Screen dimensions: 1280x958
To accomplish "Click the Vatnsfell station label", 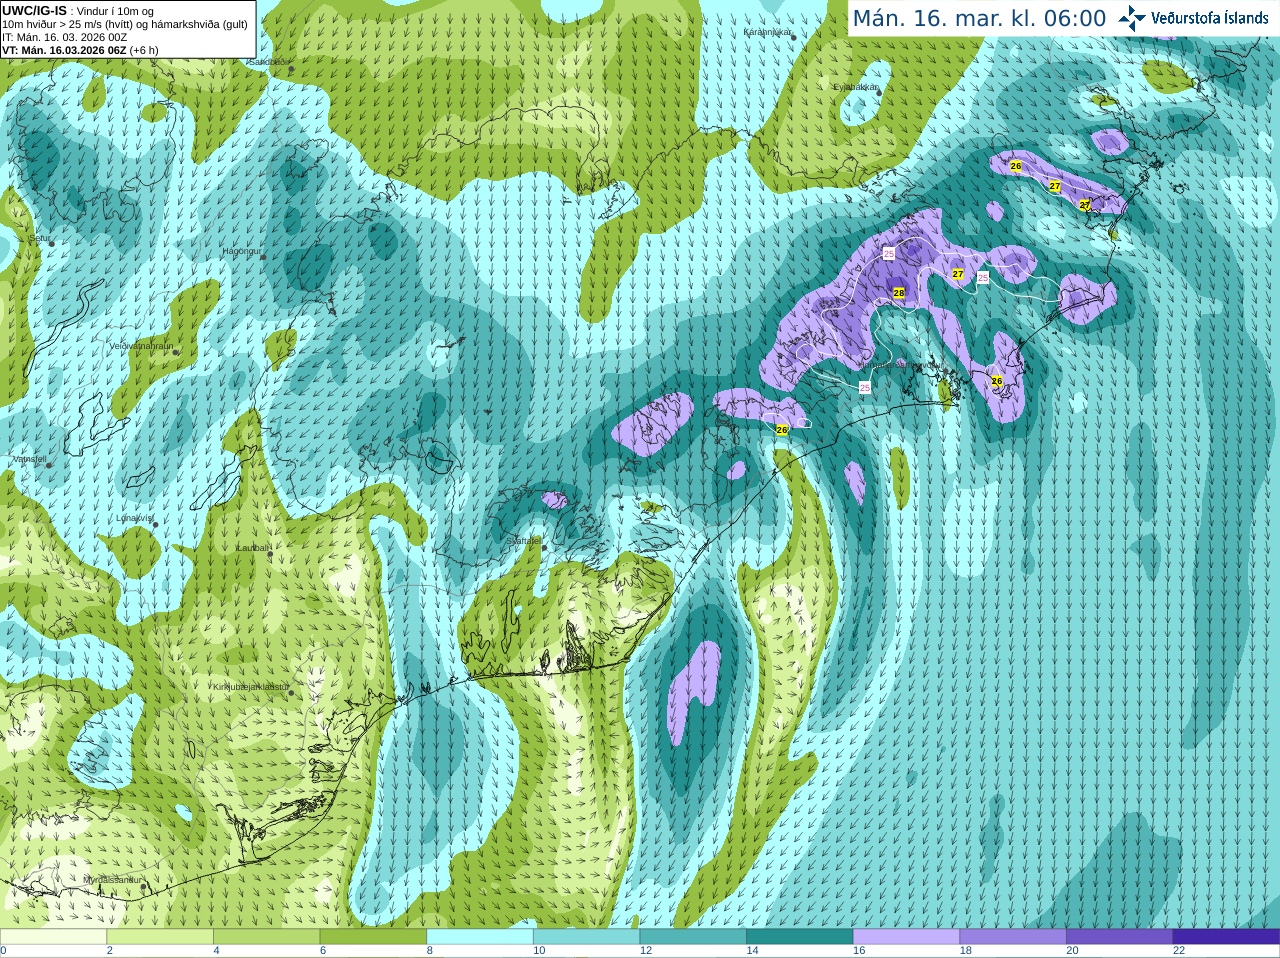I will point(29,459).
